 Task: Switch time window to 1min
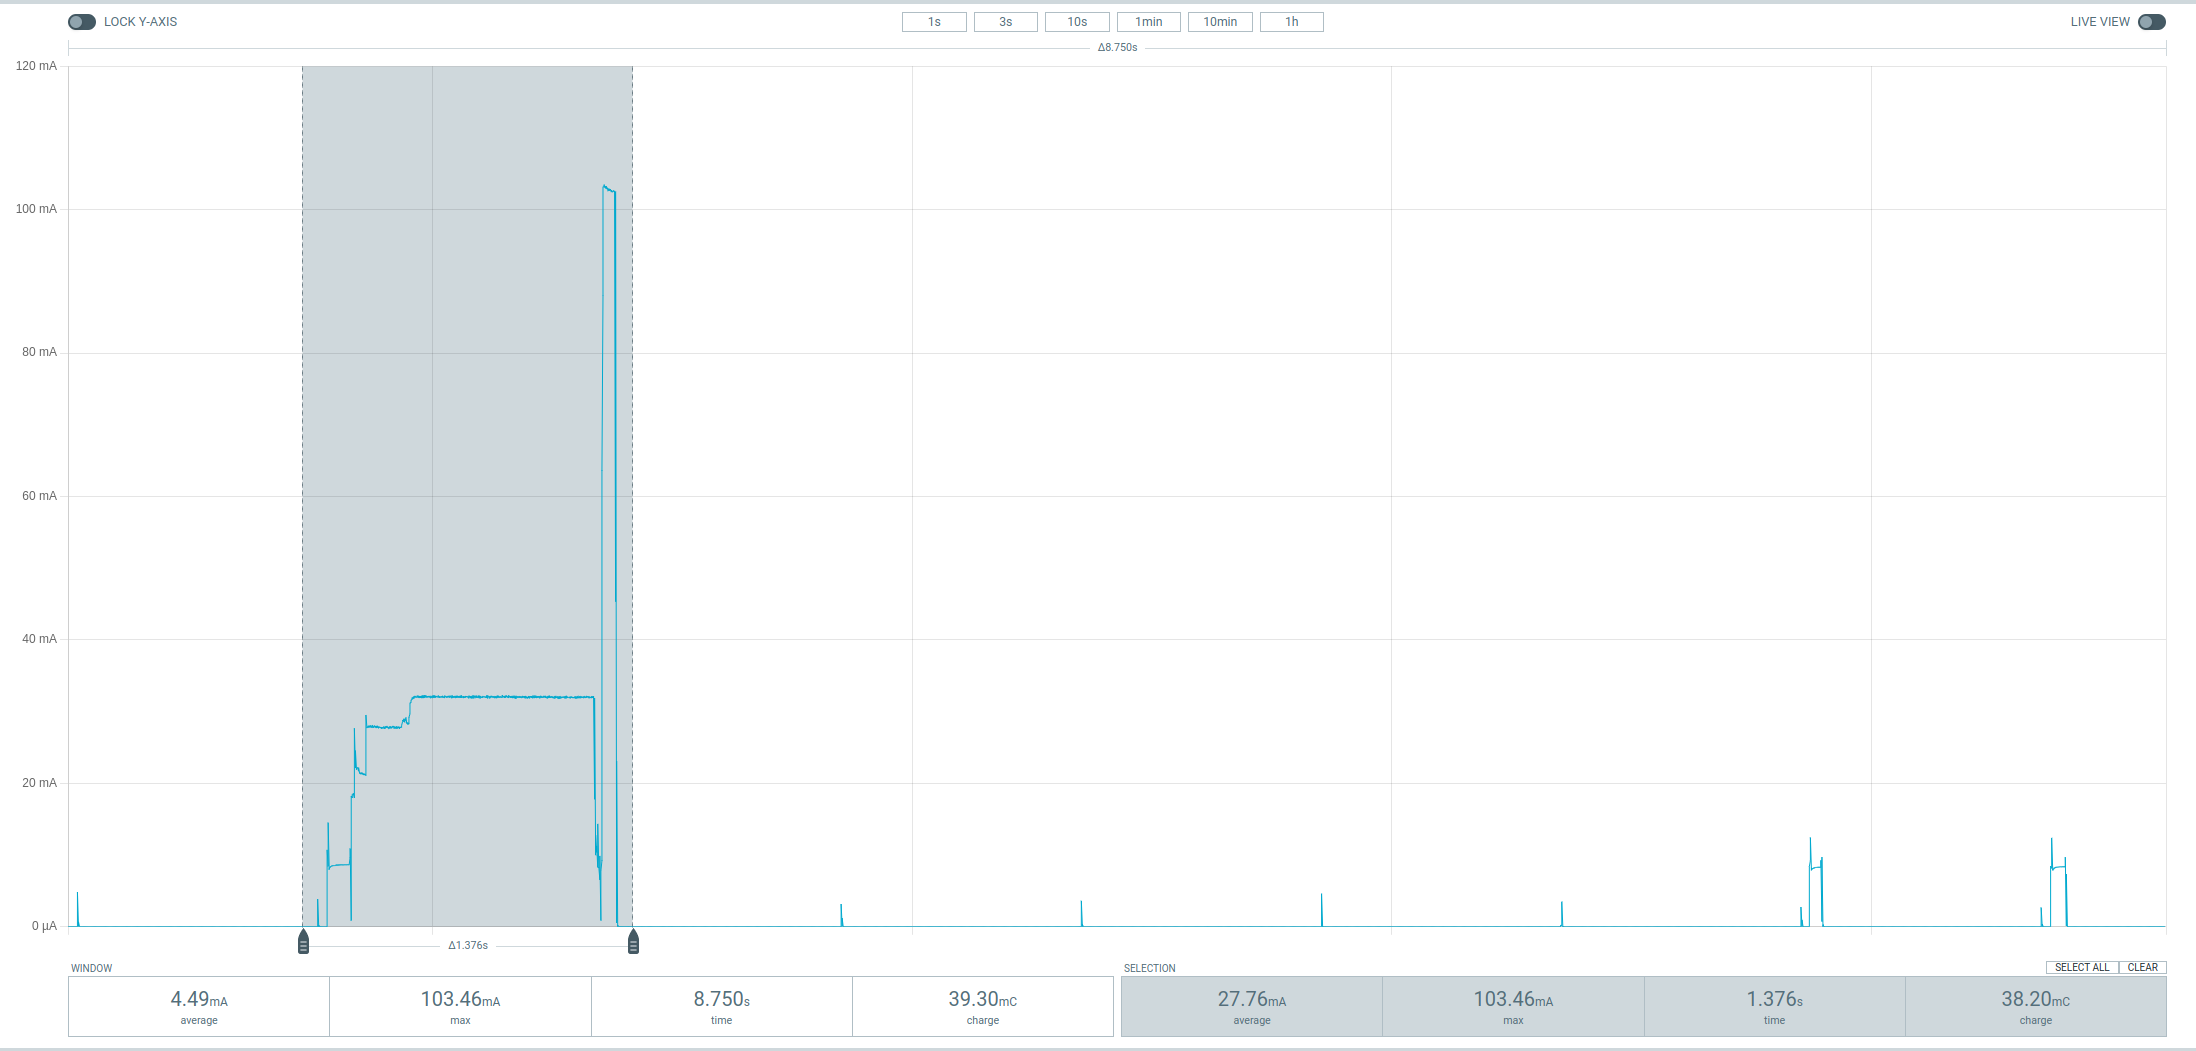click(x=1148, y=22)
